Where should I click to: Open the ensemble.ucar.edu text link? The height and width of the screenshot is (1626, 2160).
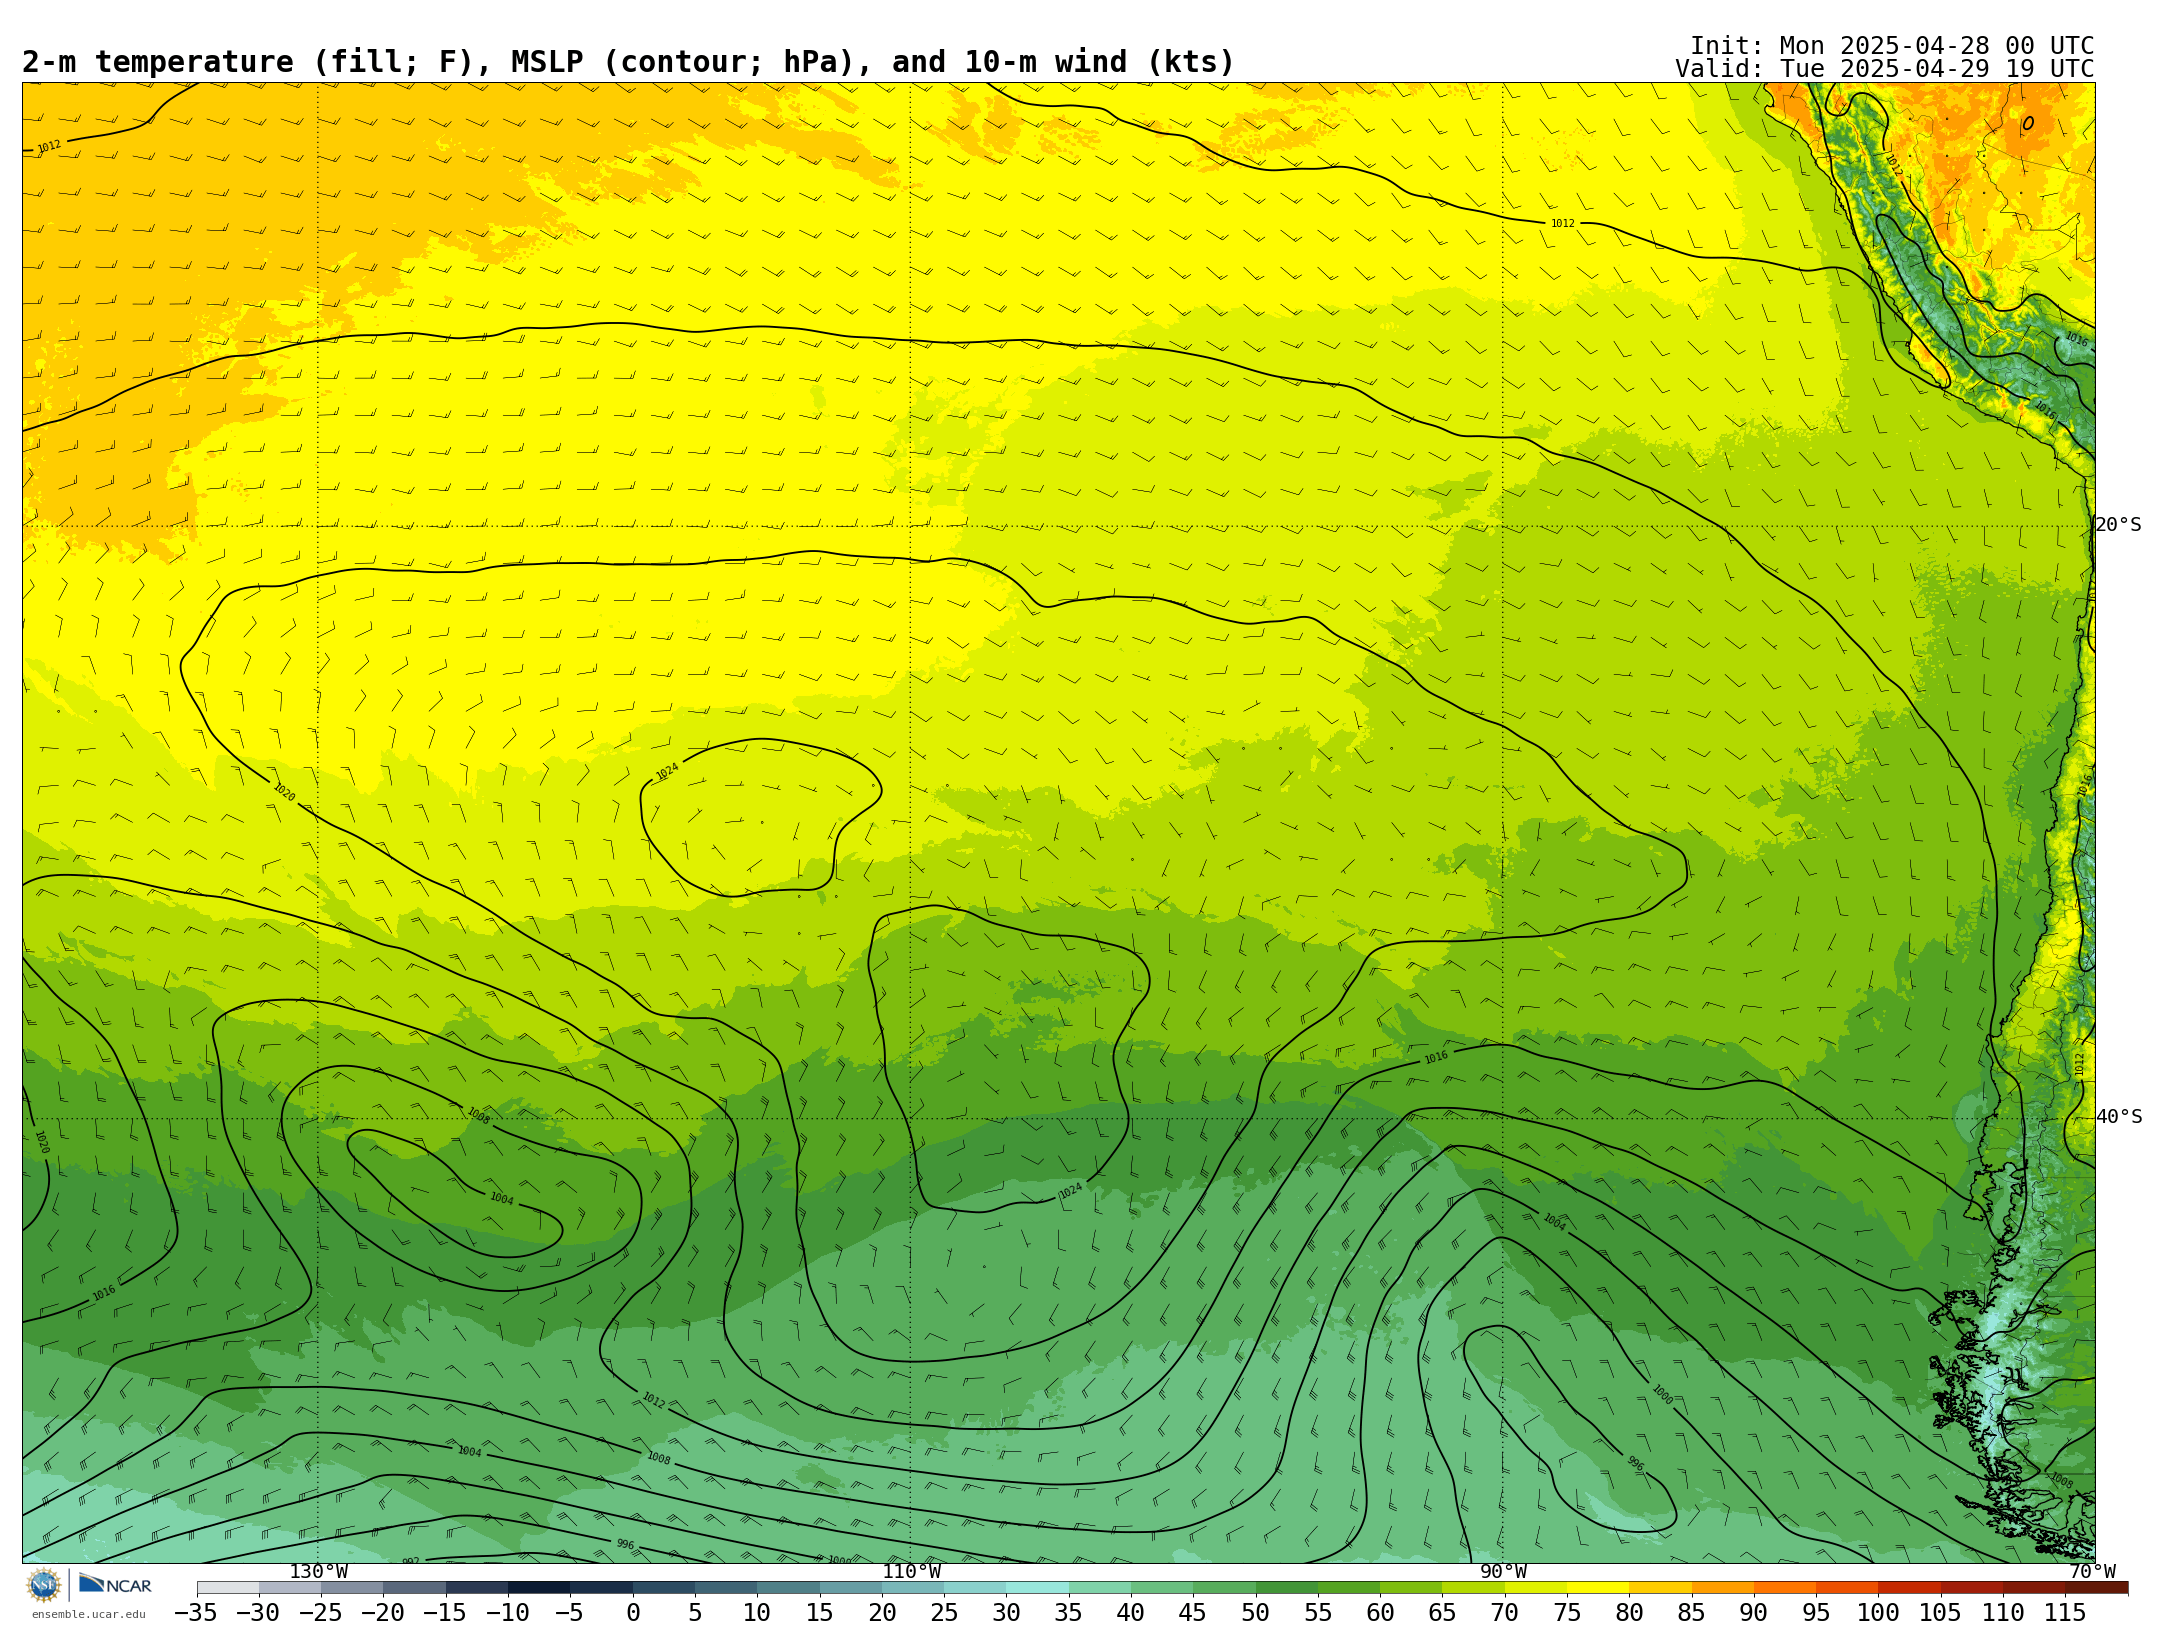[x=88, y=1614]
